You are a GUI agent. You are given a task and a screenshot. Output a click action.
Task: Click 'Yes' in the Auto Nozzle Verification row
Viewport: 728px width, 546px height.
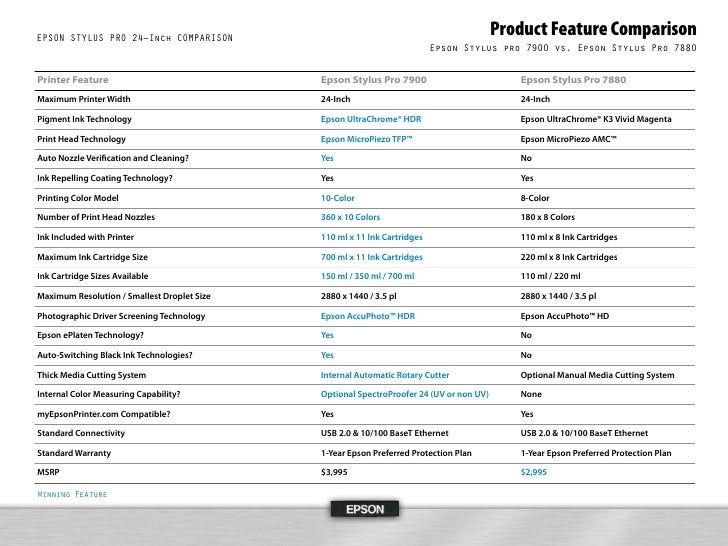(x=327, y=158)
